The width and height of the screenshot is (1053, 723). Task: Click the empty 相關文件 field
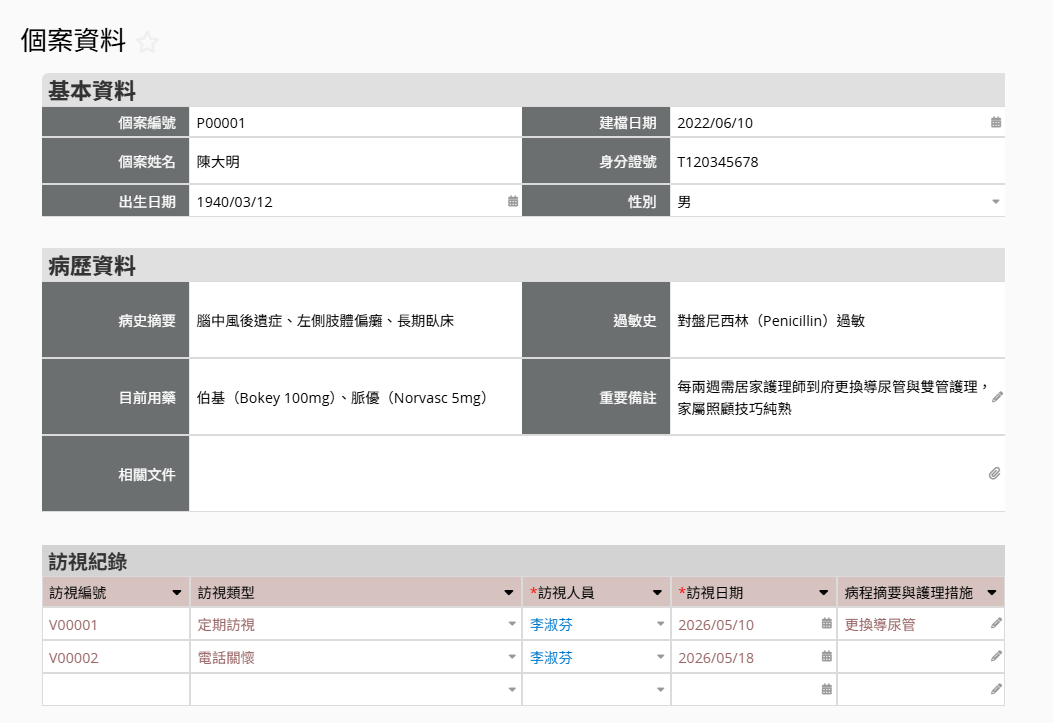coord(596,474)
